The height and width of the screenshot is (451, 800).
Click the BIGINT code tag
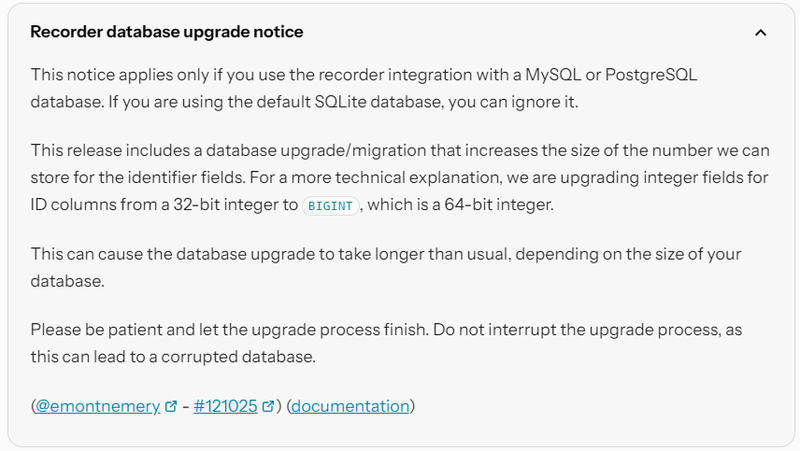point(330,206)
